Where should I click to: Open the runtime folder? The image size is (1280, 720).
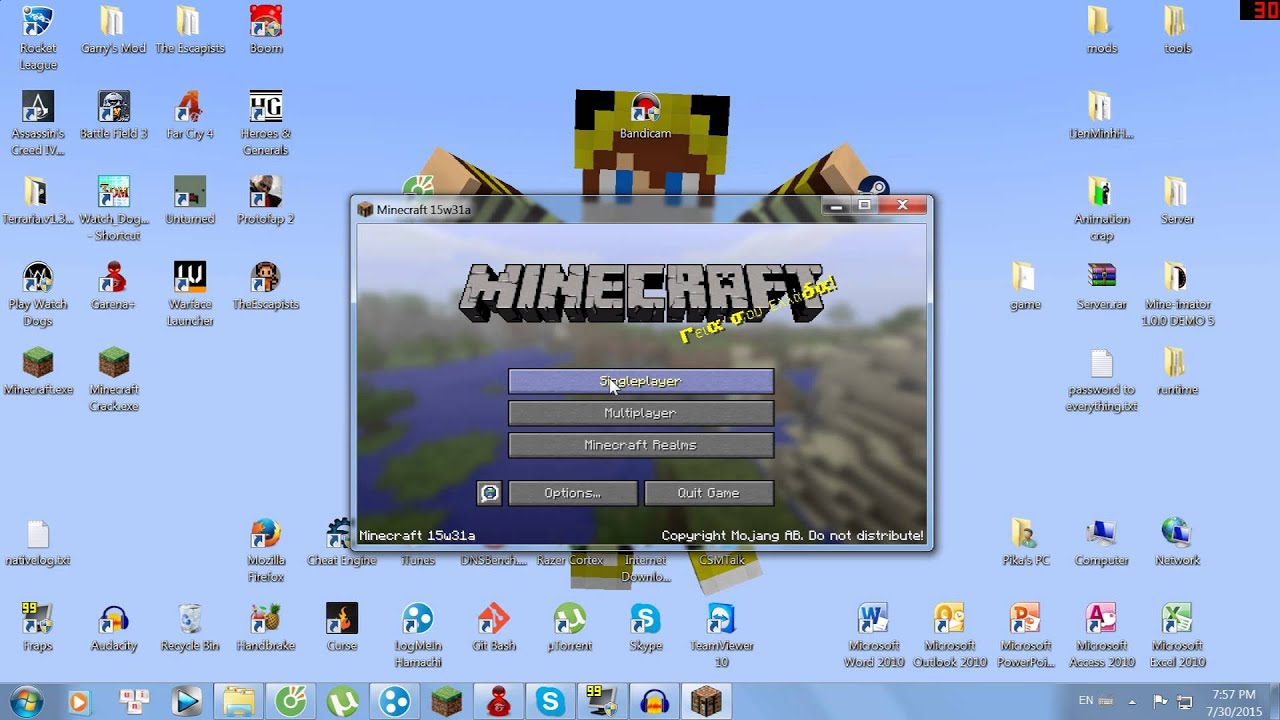[1177, 371]
